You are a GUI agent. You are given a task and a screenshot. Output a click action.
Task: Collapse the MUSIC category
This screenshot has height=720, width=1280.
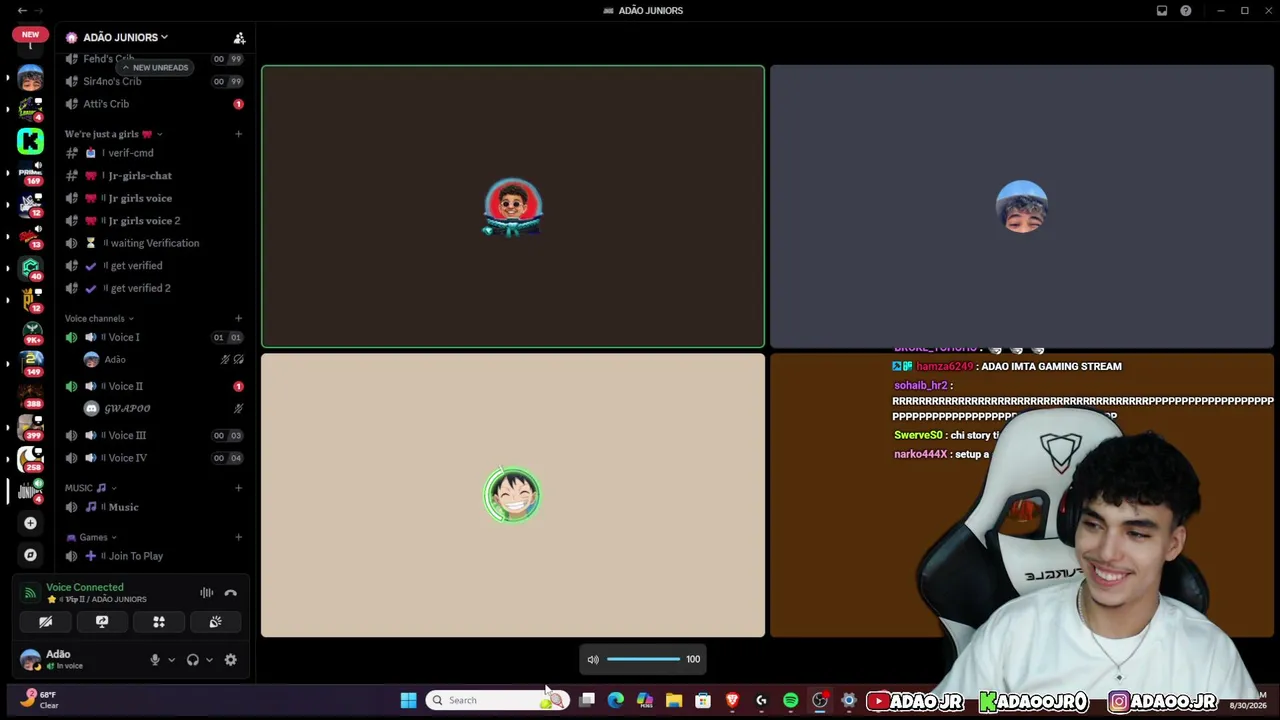(90, 488)
